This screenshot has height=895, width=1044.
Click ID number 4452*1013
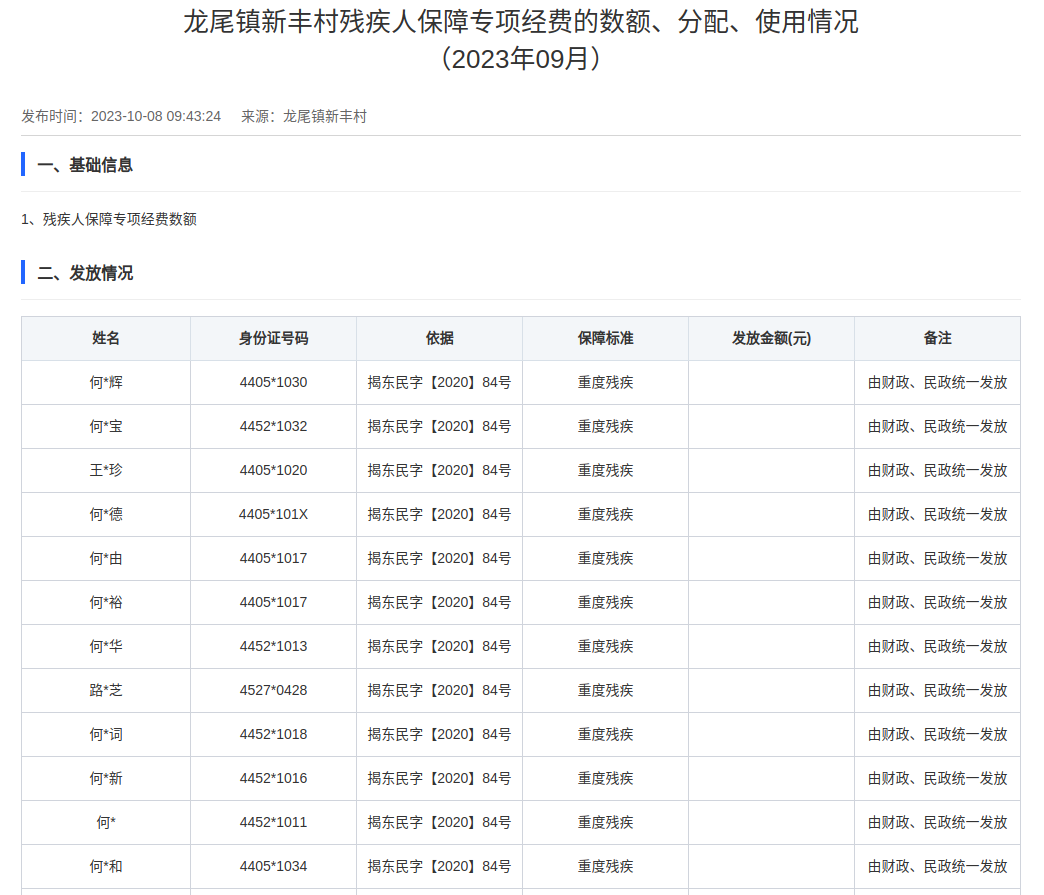[x=274, y=647]
